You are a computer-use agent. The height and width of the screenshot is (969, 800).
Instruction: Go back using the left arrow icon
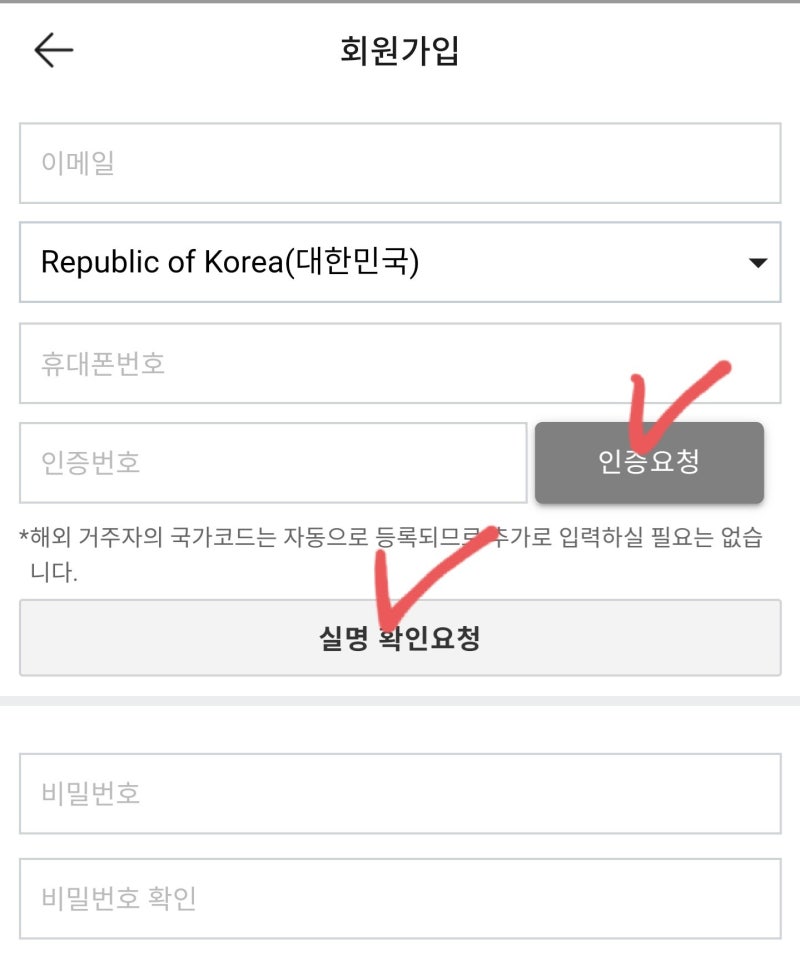click(54, 49)
